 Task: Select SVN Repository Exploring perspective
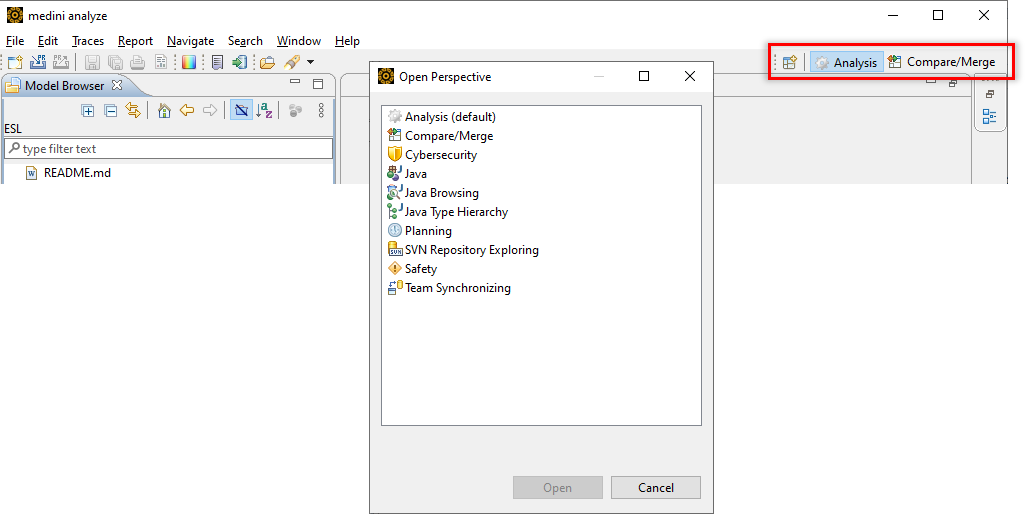coord(463,249)
